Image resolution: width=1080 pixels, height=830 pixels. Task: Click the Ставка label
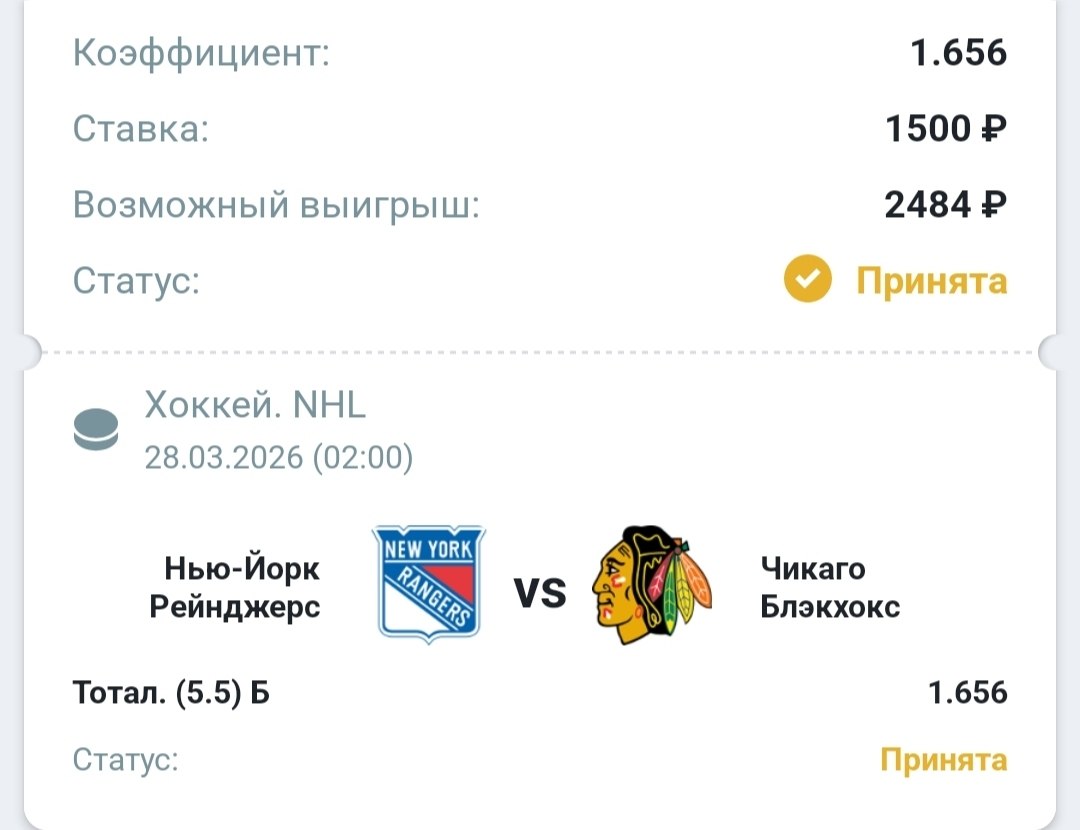141,129
